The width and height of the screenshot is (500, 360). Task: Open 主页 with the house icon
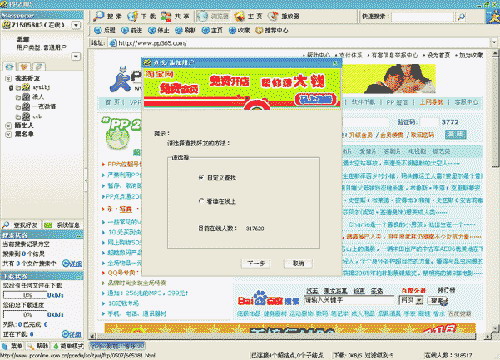click(248, 16)
